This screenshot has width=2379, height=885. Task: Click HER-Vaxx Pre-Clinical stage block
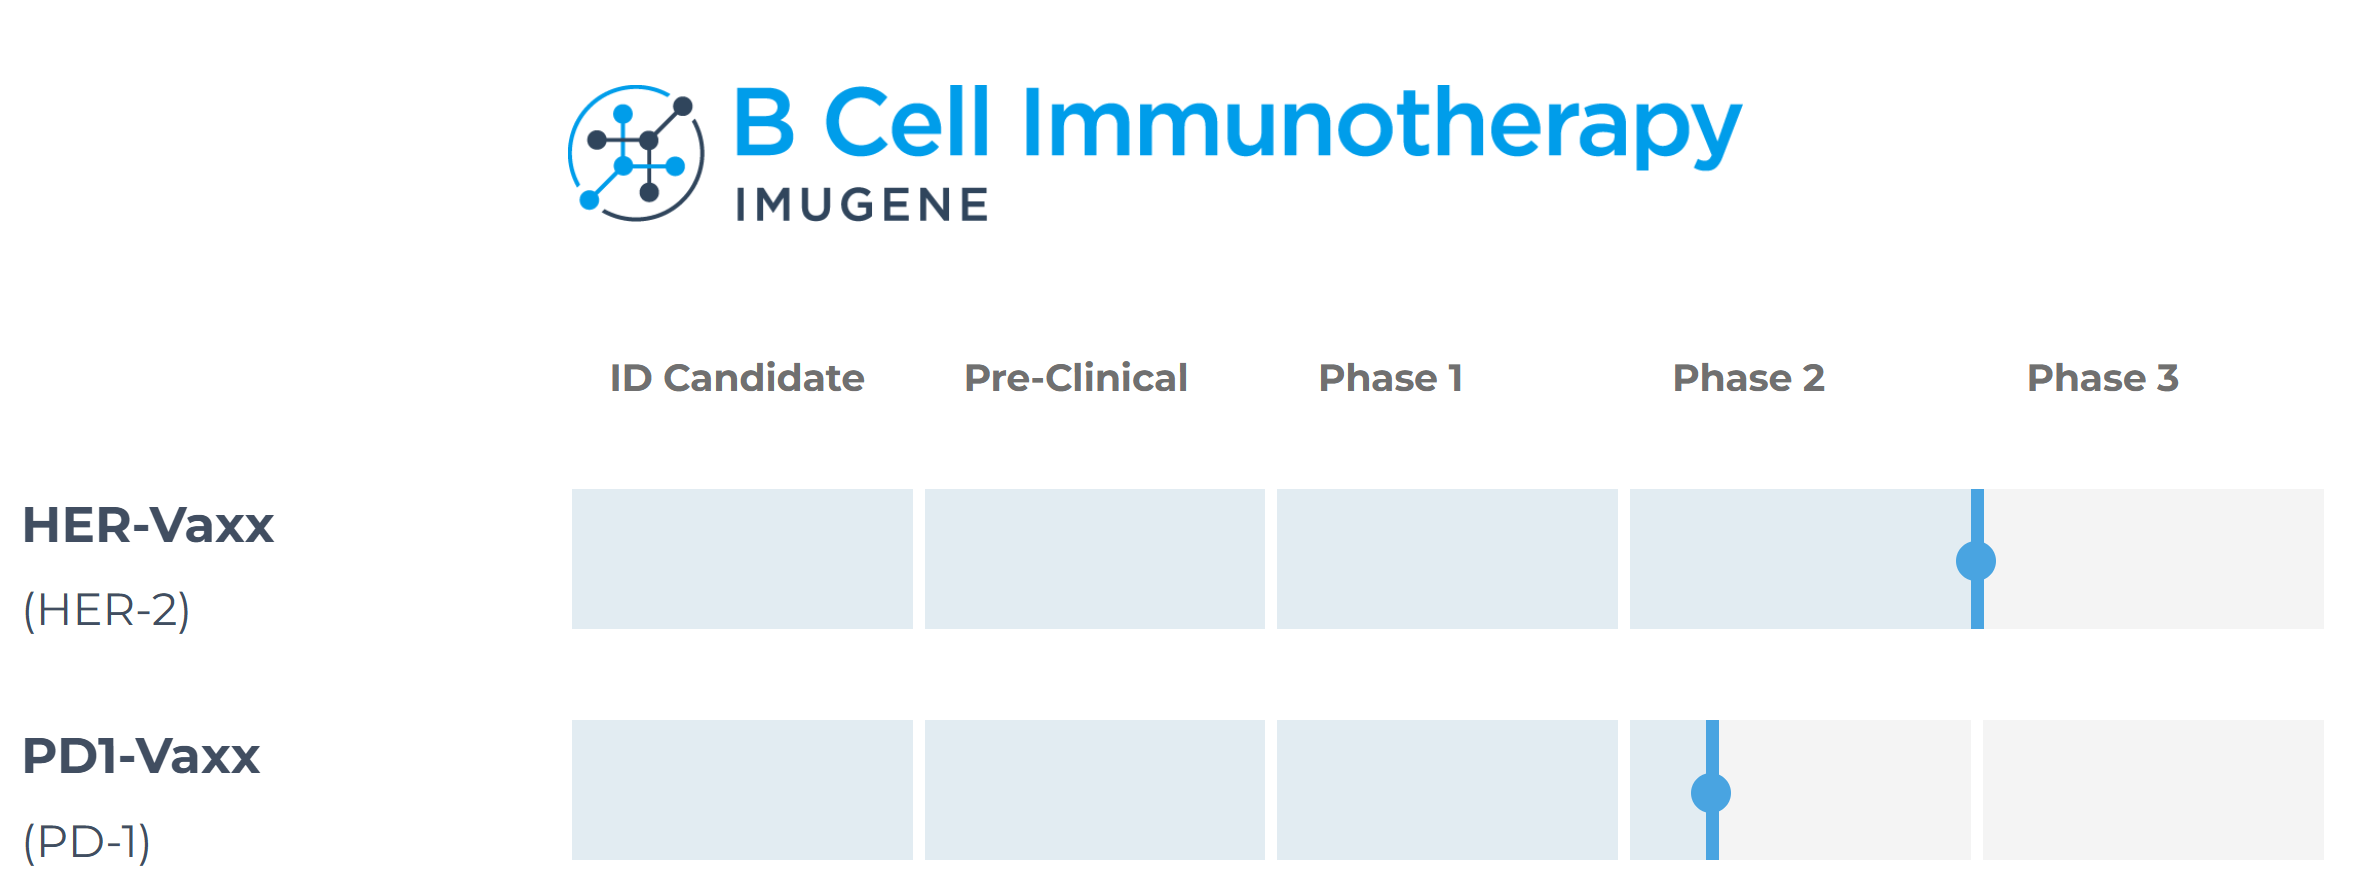[1095, 559]
